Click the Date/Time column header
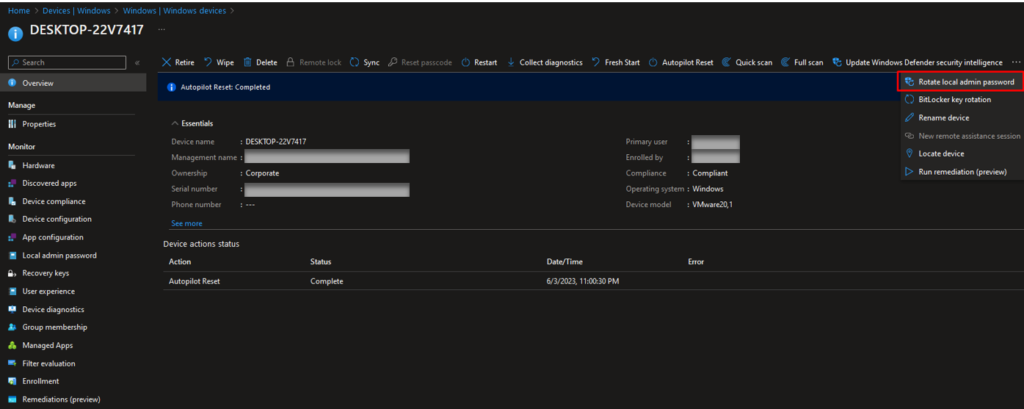The width and height of the screenshot is (1024, 409). tap(565, 262)
